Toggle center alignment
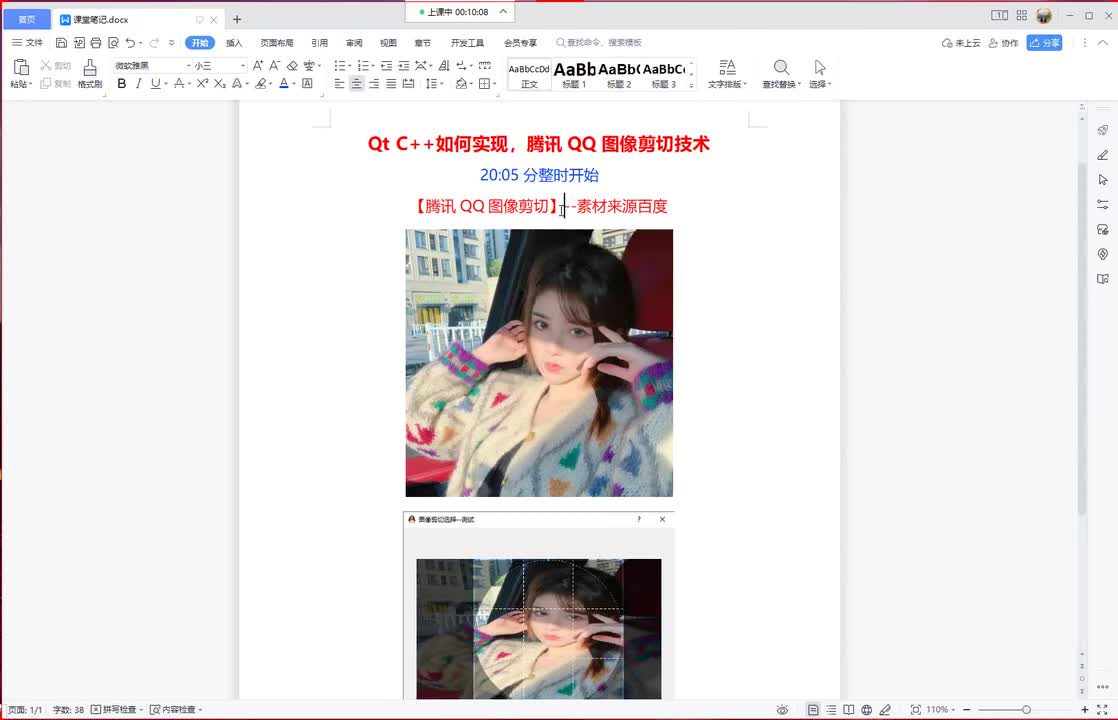This screenshot has height=720, width=1118. point(357,83)
